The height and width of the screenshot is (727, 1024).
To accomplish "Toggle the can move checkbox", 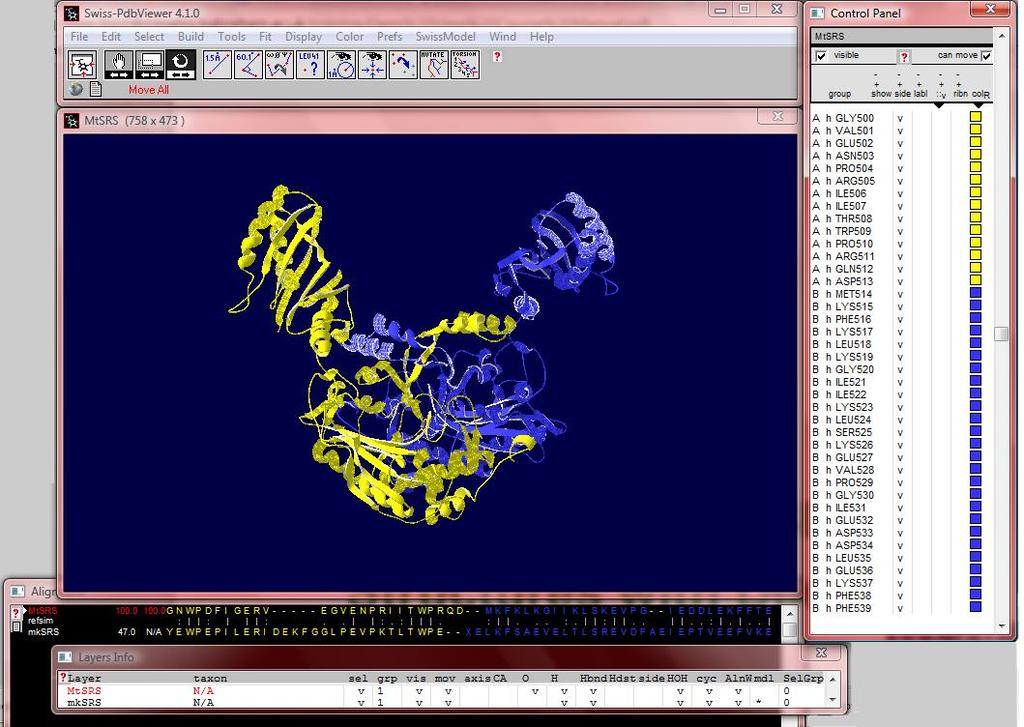I will coord(987,56).
